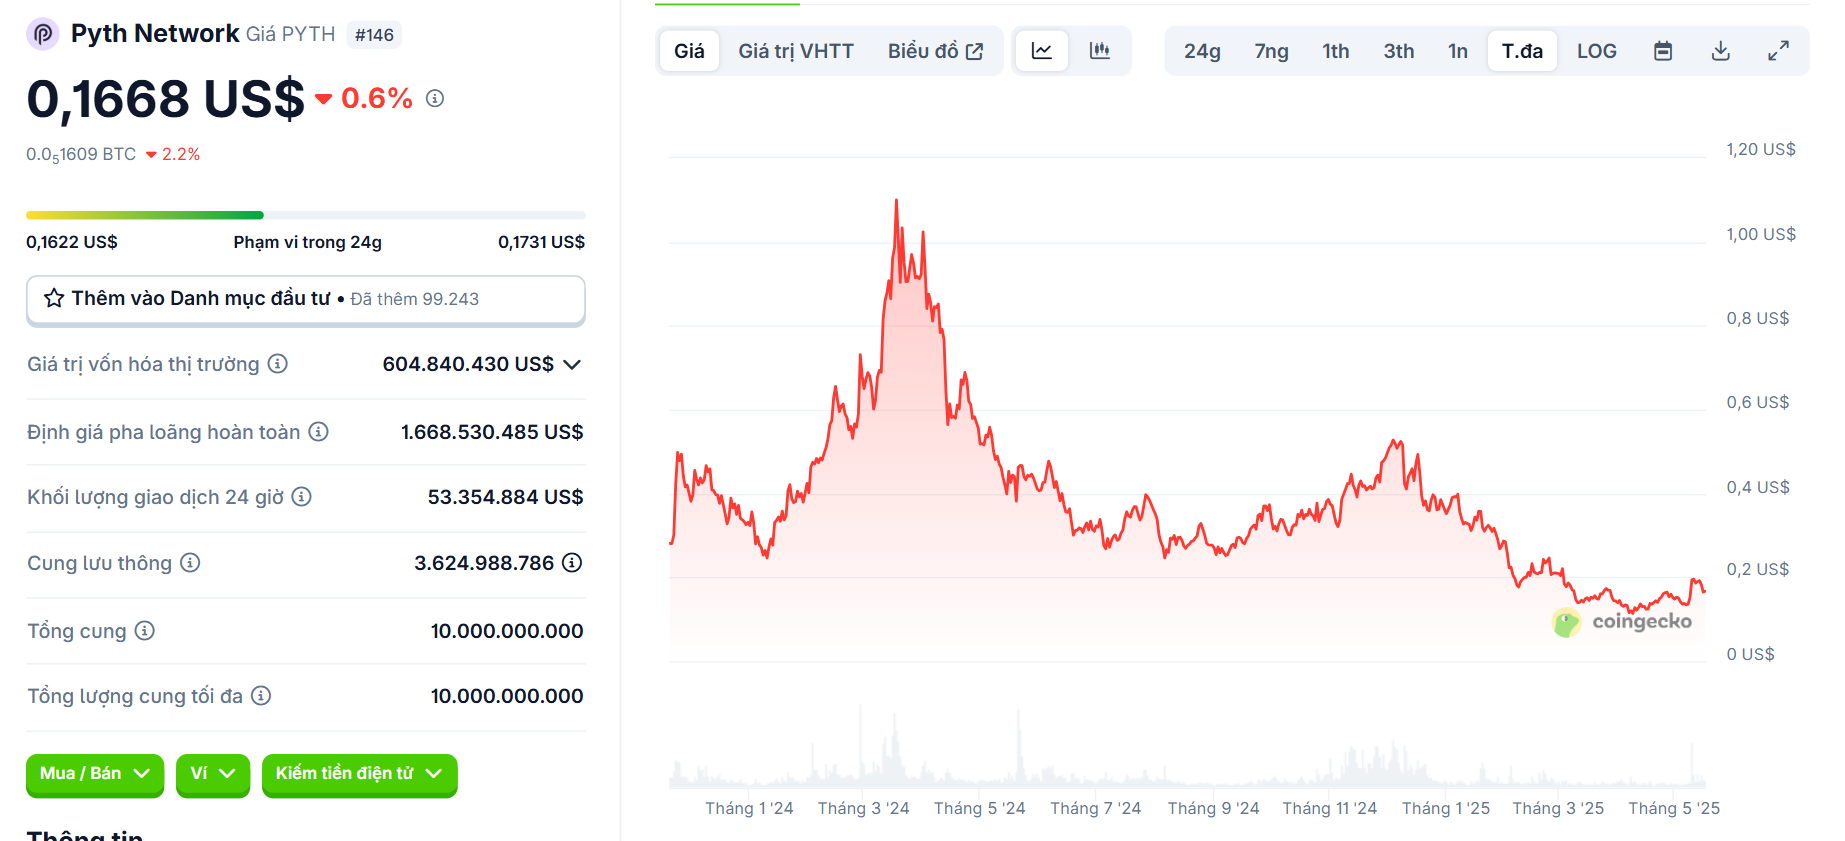Expand chart to fullscreen
This screenshot has width=1845, height=841.
tap(1778, 51)
